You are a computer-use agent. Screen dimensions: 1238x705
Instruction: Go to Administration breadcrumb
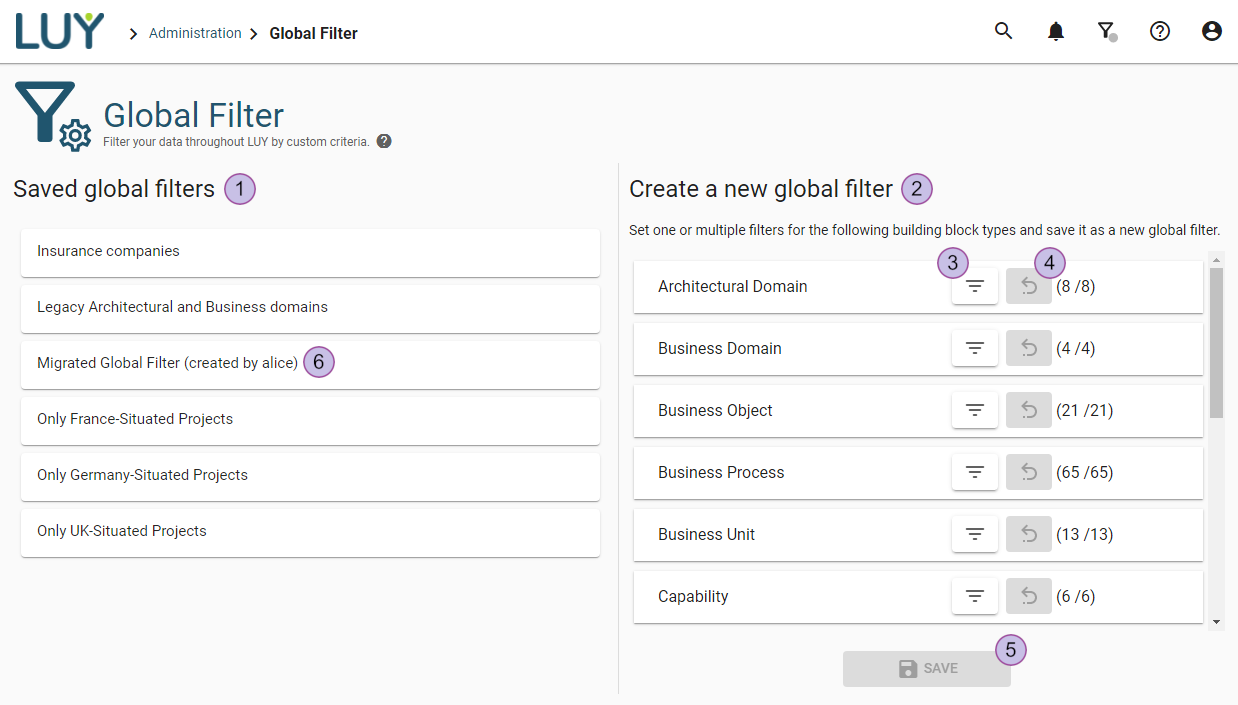(195, 33)
